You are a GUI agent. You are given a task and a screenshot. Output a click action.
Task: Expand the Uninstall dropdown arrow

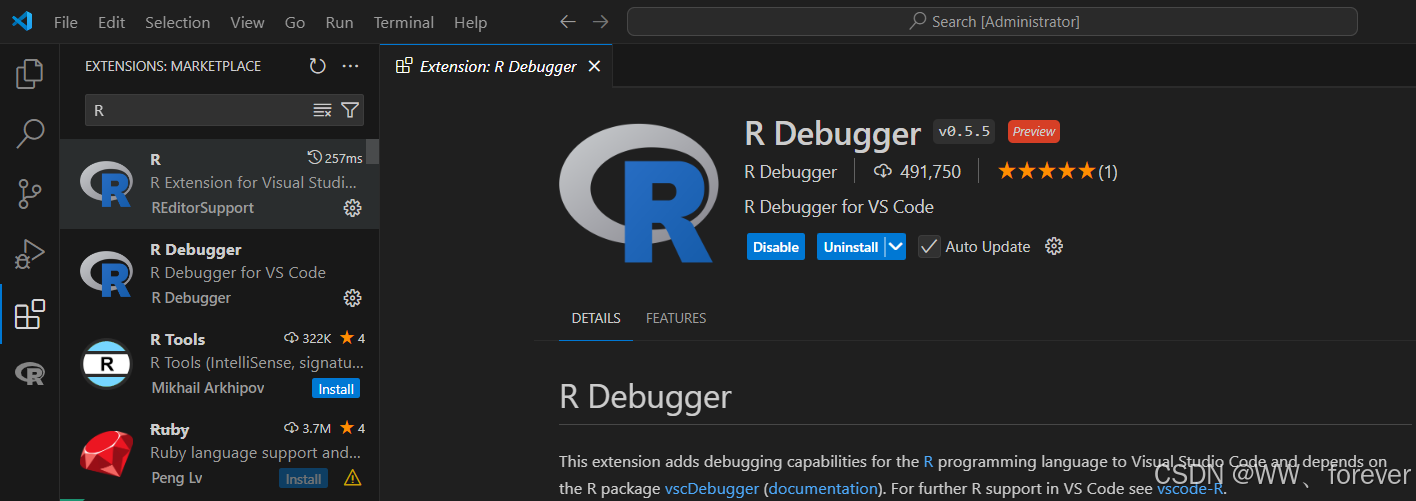coord(896,247)
